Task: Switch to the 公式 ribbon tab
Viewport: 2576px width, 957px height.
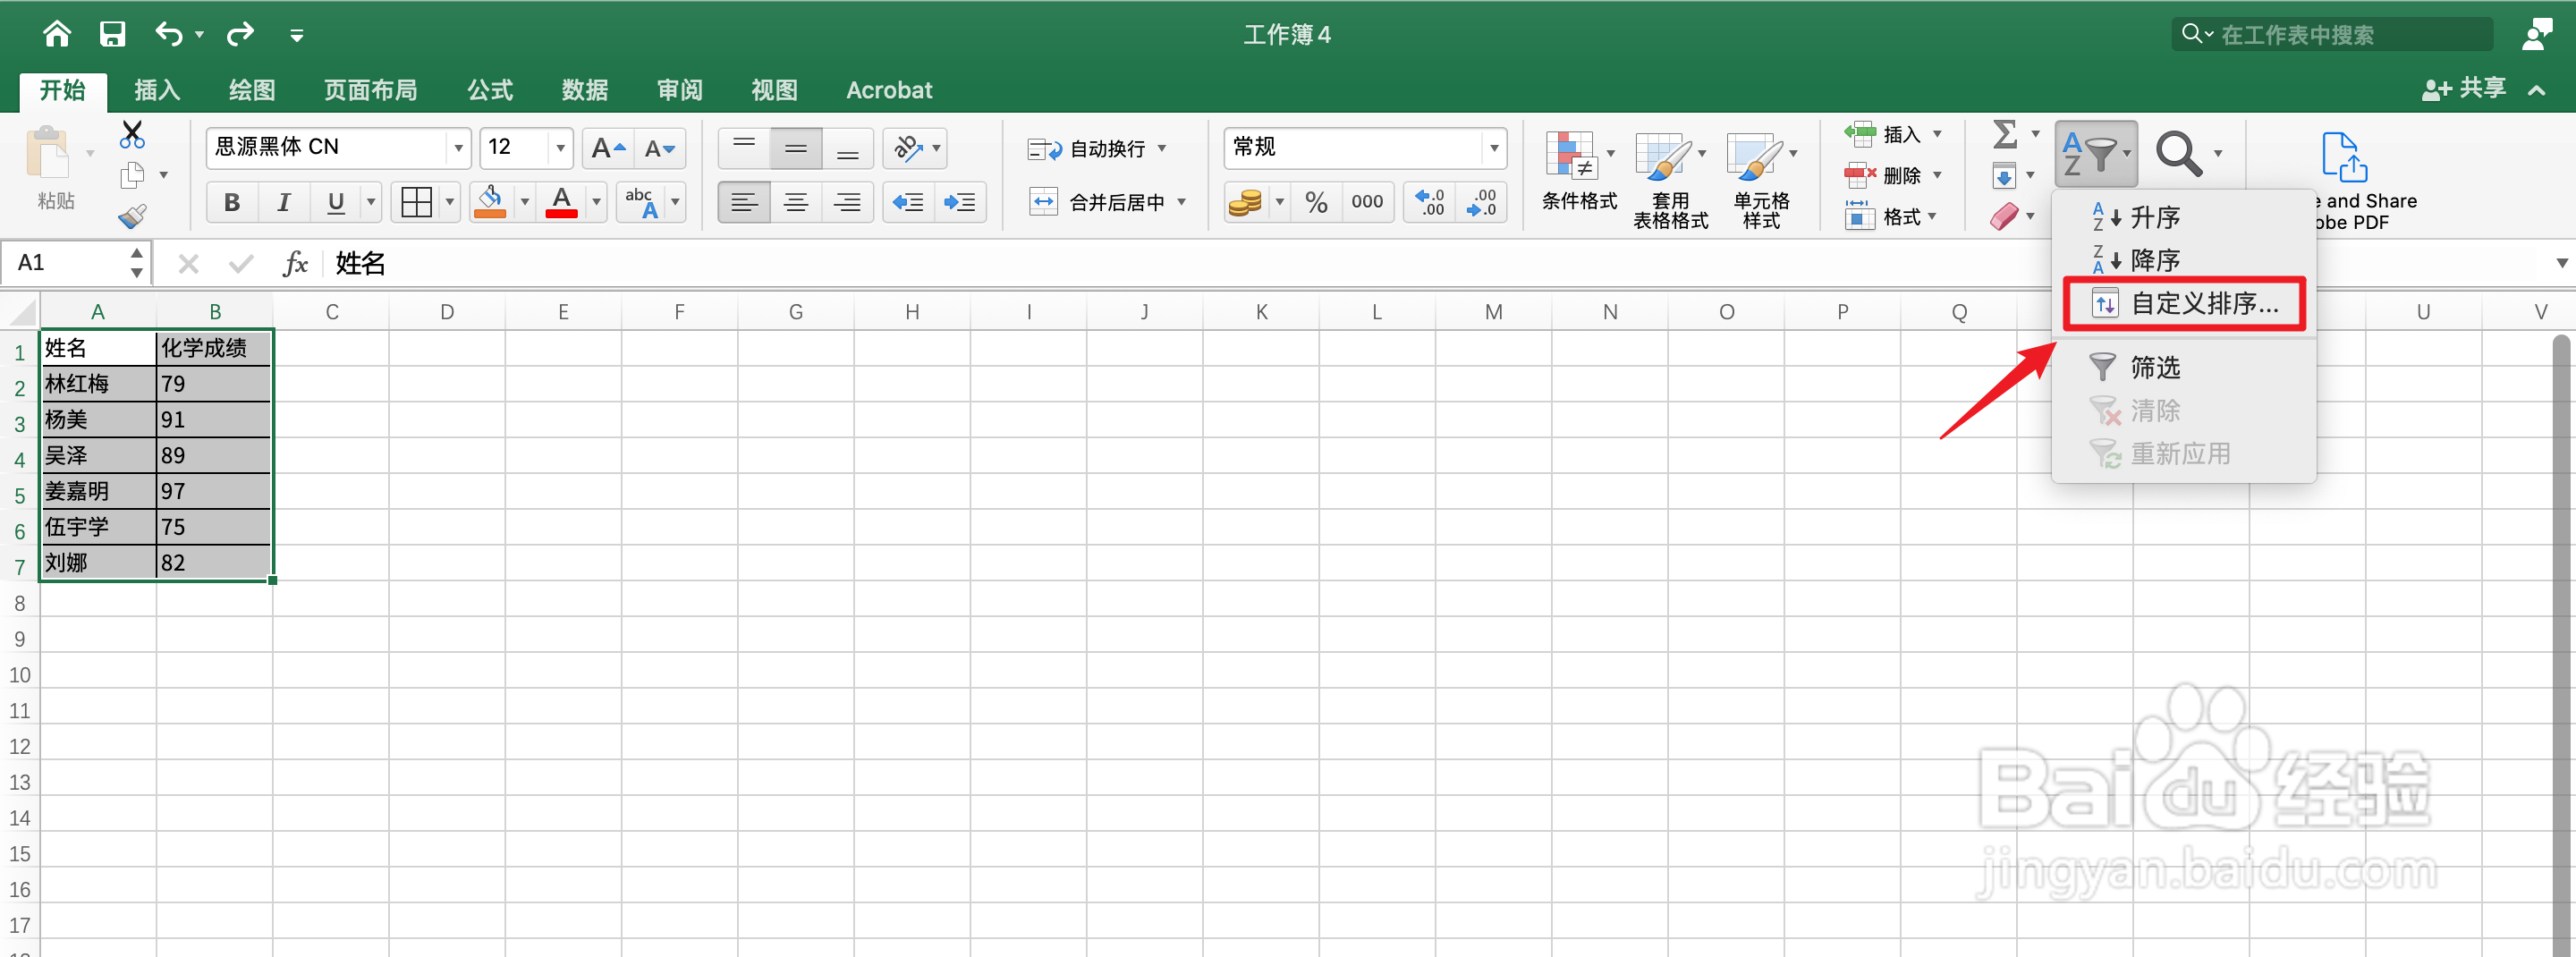Action: pyautogui.click(x=490, y=90)
